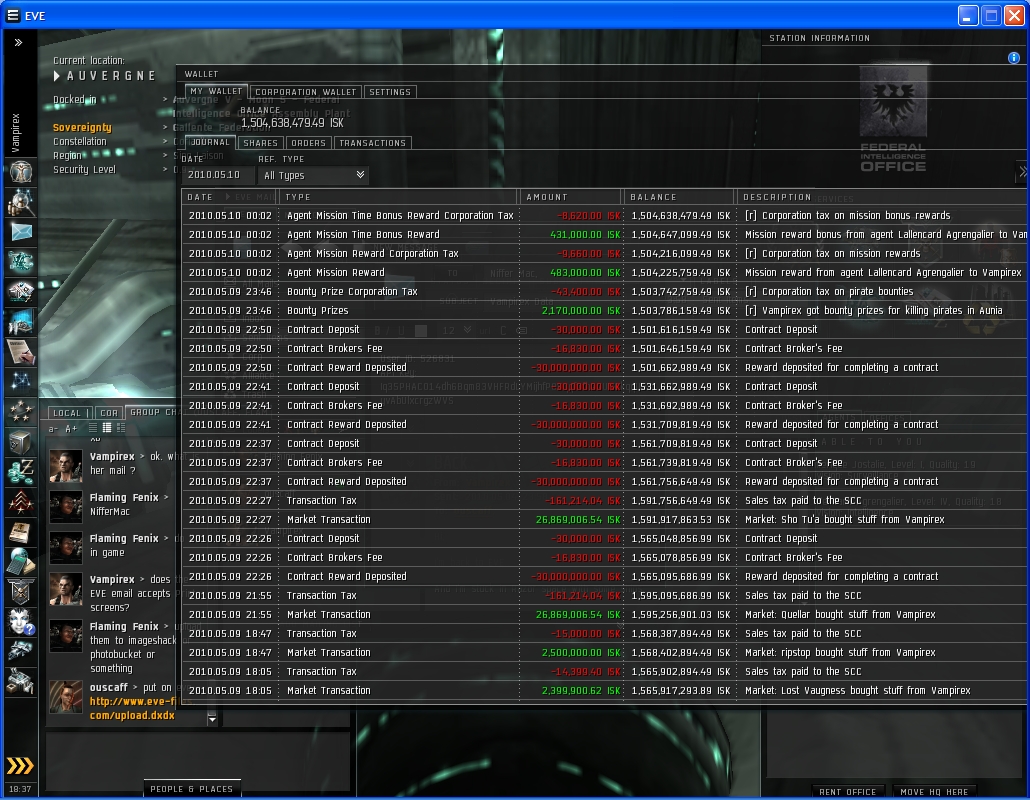Click the EVE window menu icon in the title bar

coord(12,15)
